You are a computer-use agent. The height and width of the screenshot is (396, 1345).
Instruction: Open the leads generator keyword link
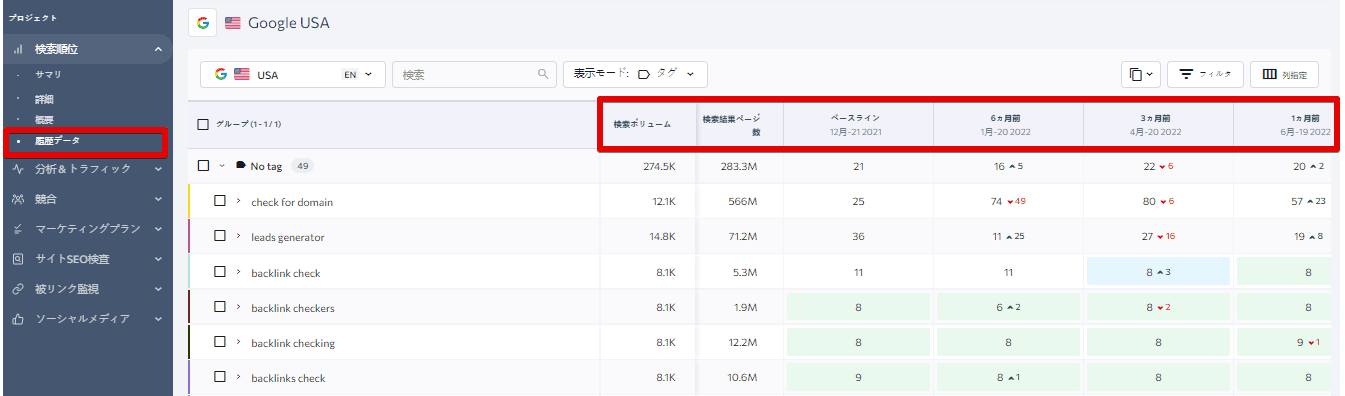pyautogui.click(x=288, y=237)
